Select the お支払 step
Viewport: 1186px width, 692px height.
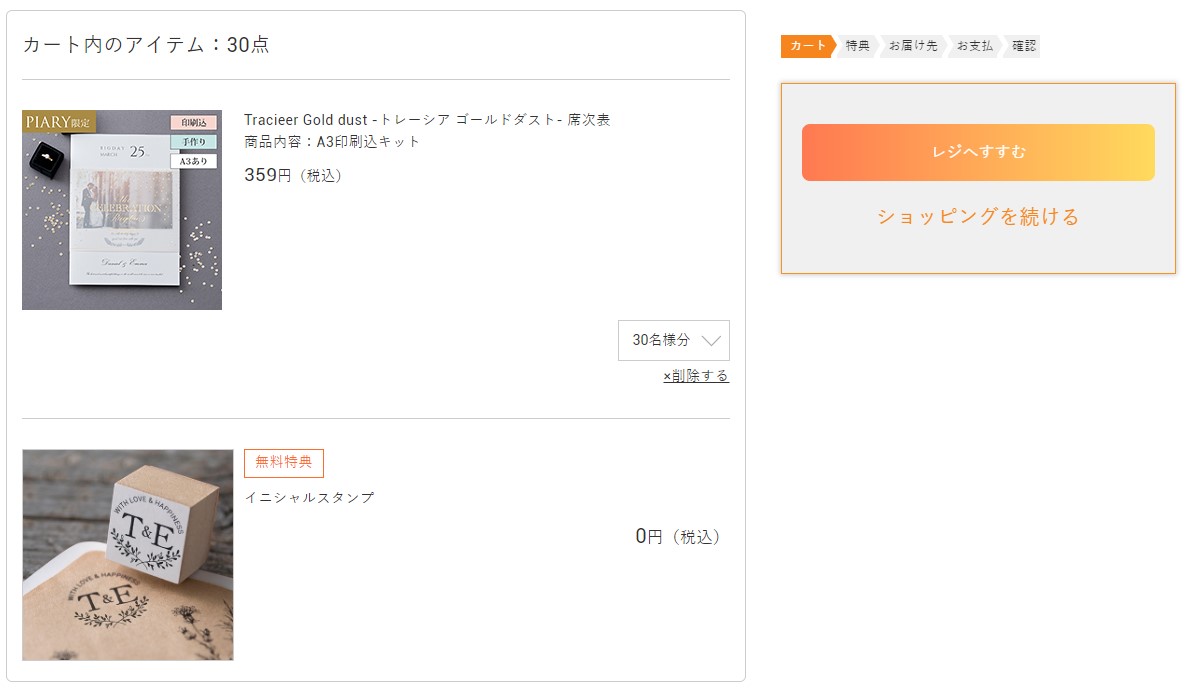tap(974, 46)
